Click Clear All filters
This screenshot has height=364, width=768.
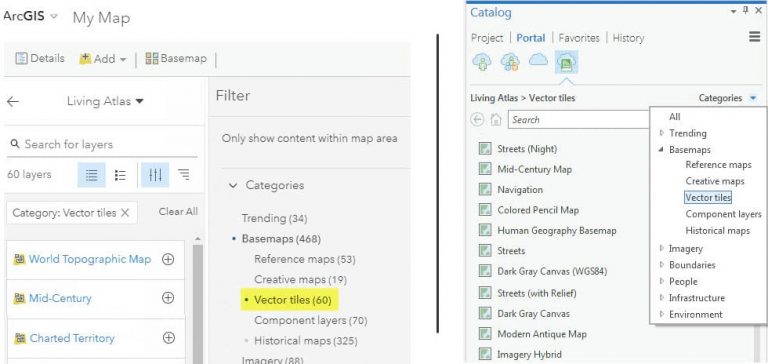(x=178, y=212)
